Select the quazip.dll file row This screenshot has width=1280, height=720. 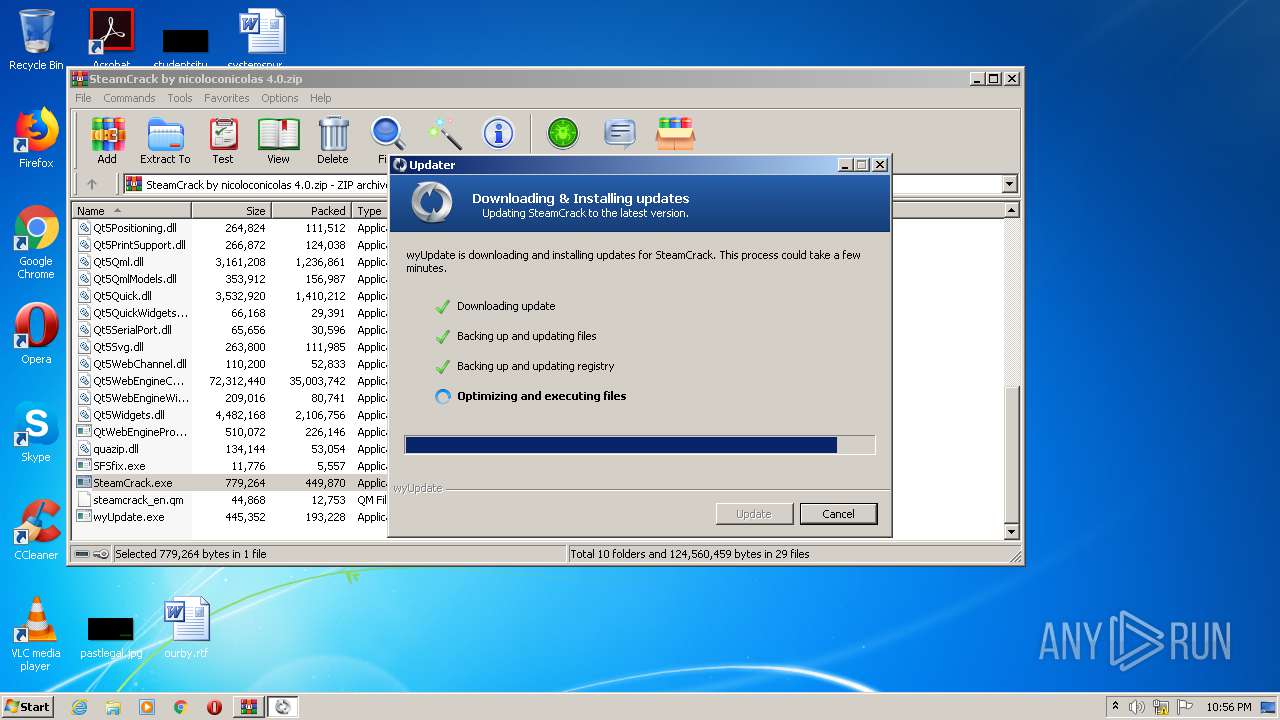pyautogui.click(x=231, y=449)
